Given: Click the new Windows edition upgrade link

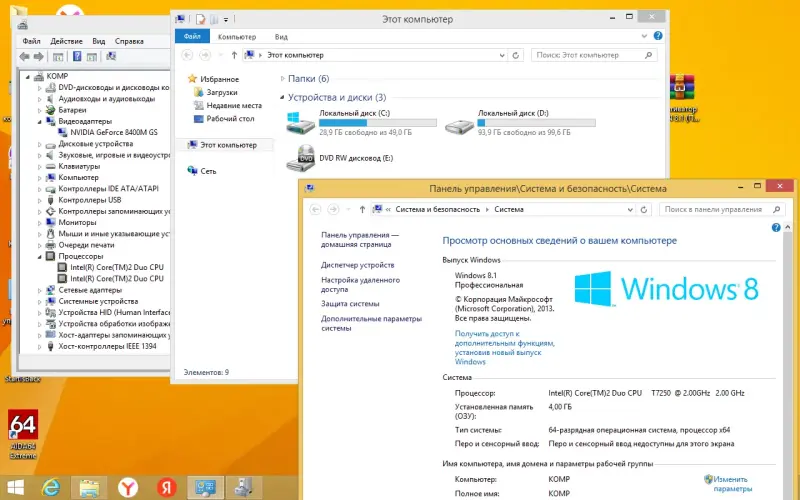Looking at the screenshot, I should (x=504, y=347).
